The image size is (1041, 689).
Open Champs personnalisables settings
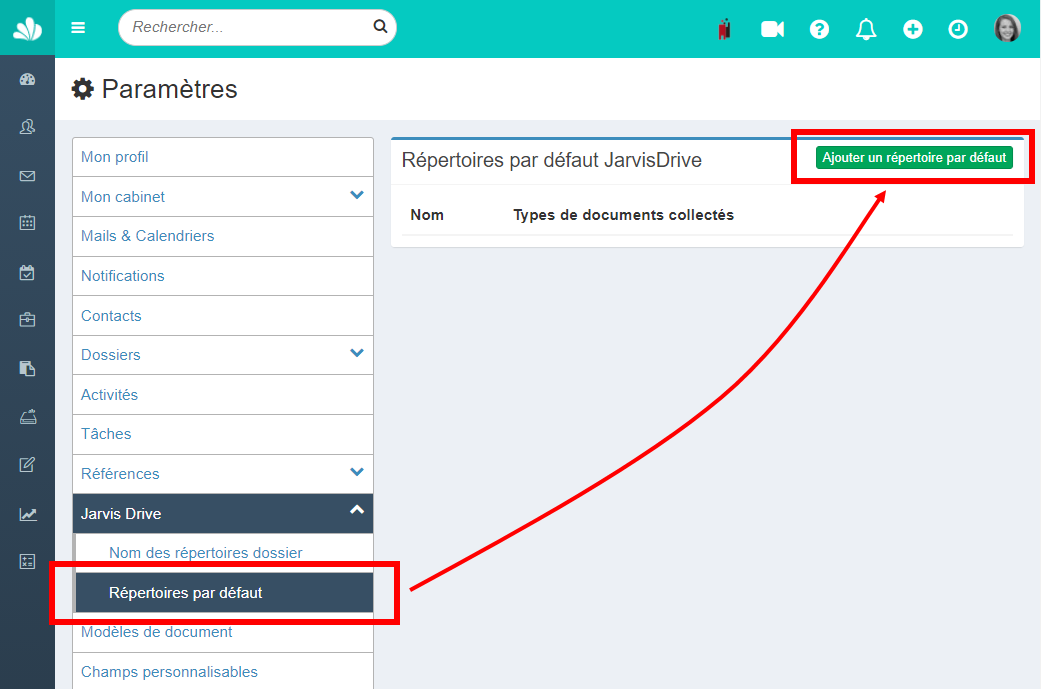pos(223,671)
